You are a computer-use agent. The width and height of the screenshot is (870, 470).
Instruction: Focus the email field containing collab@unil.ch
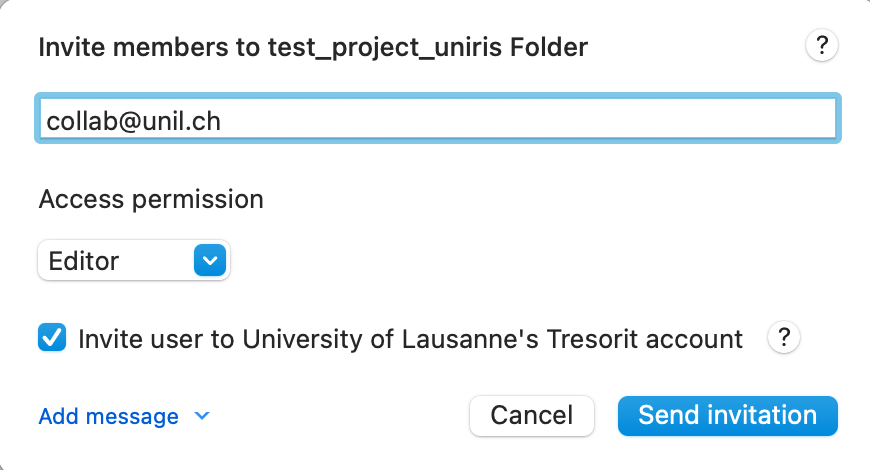tap(438, 120)
